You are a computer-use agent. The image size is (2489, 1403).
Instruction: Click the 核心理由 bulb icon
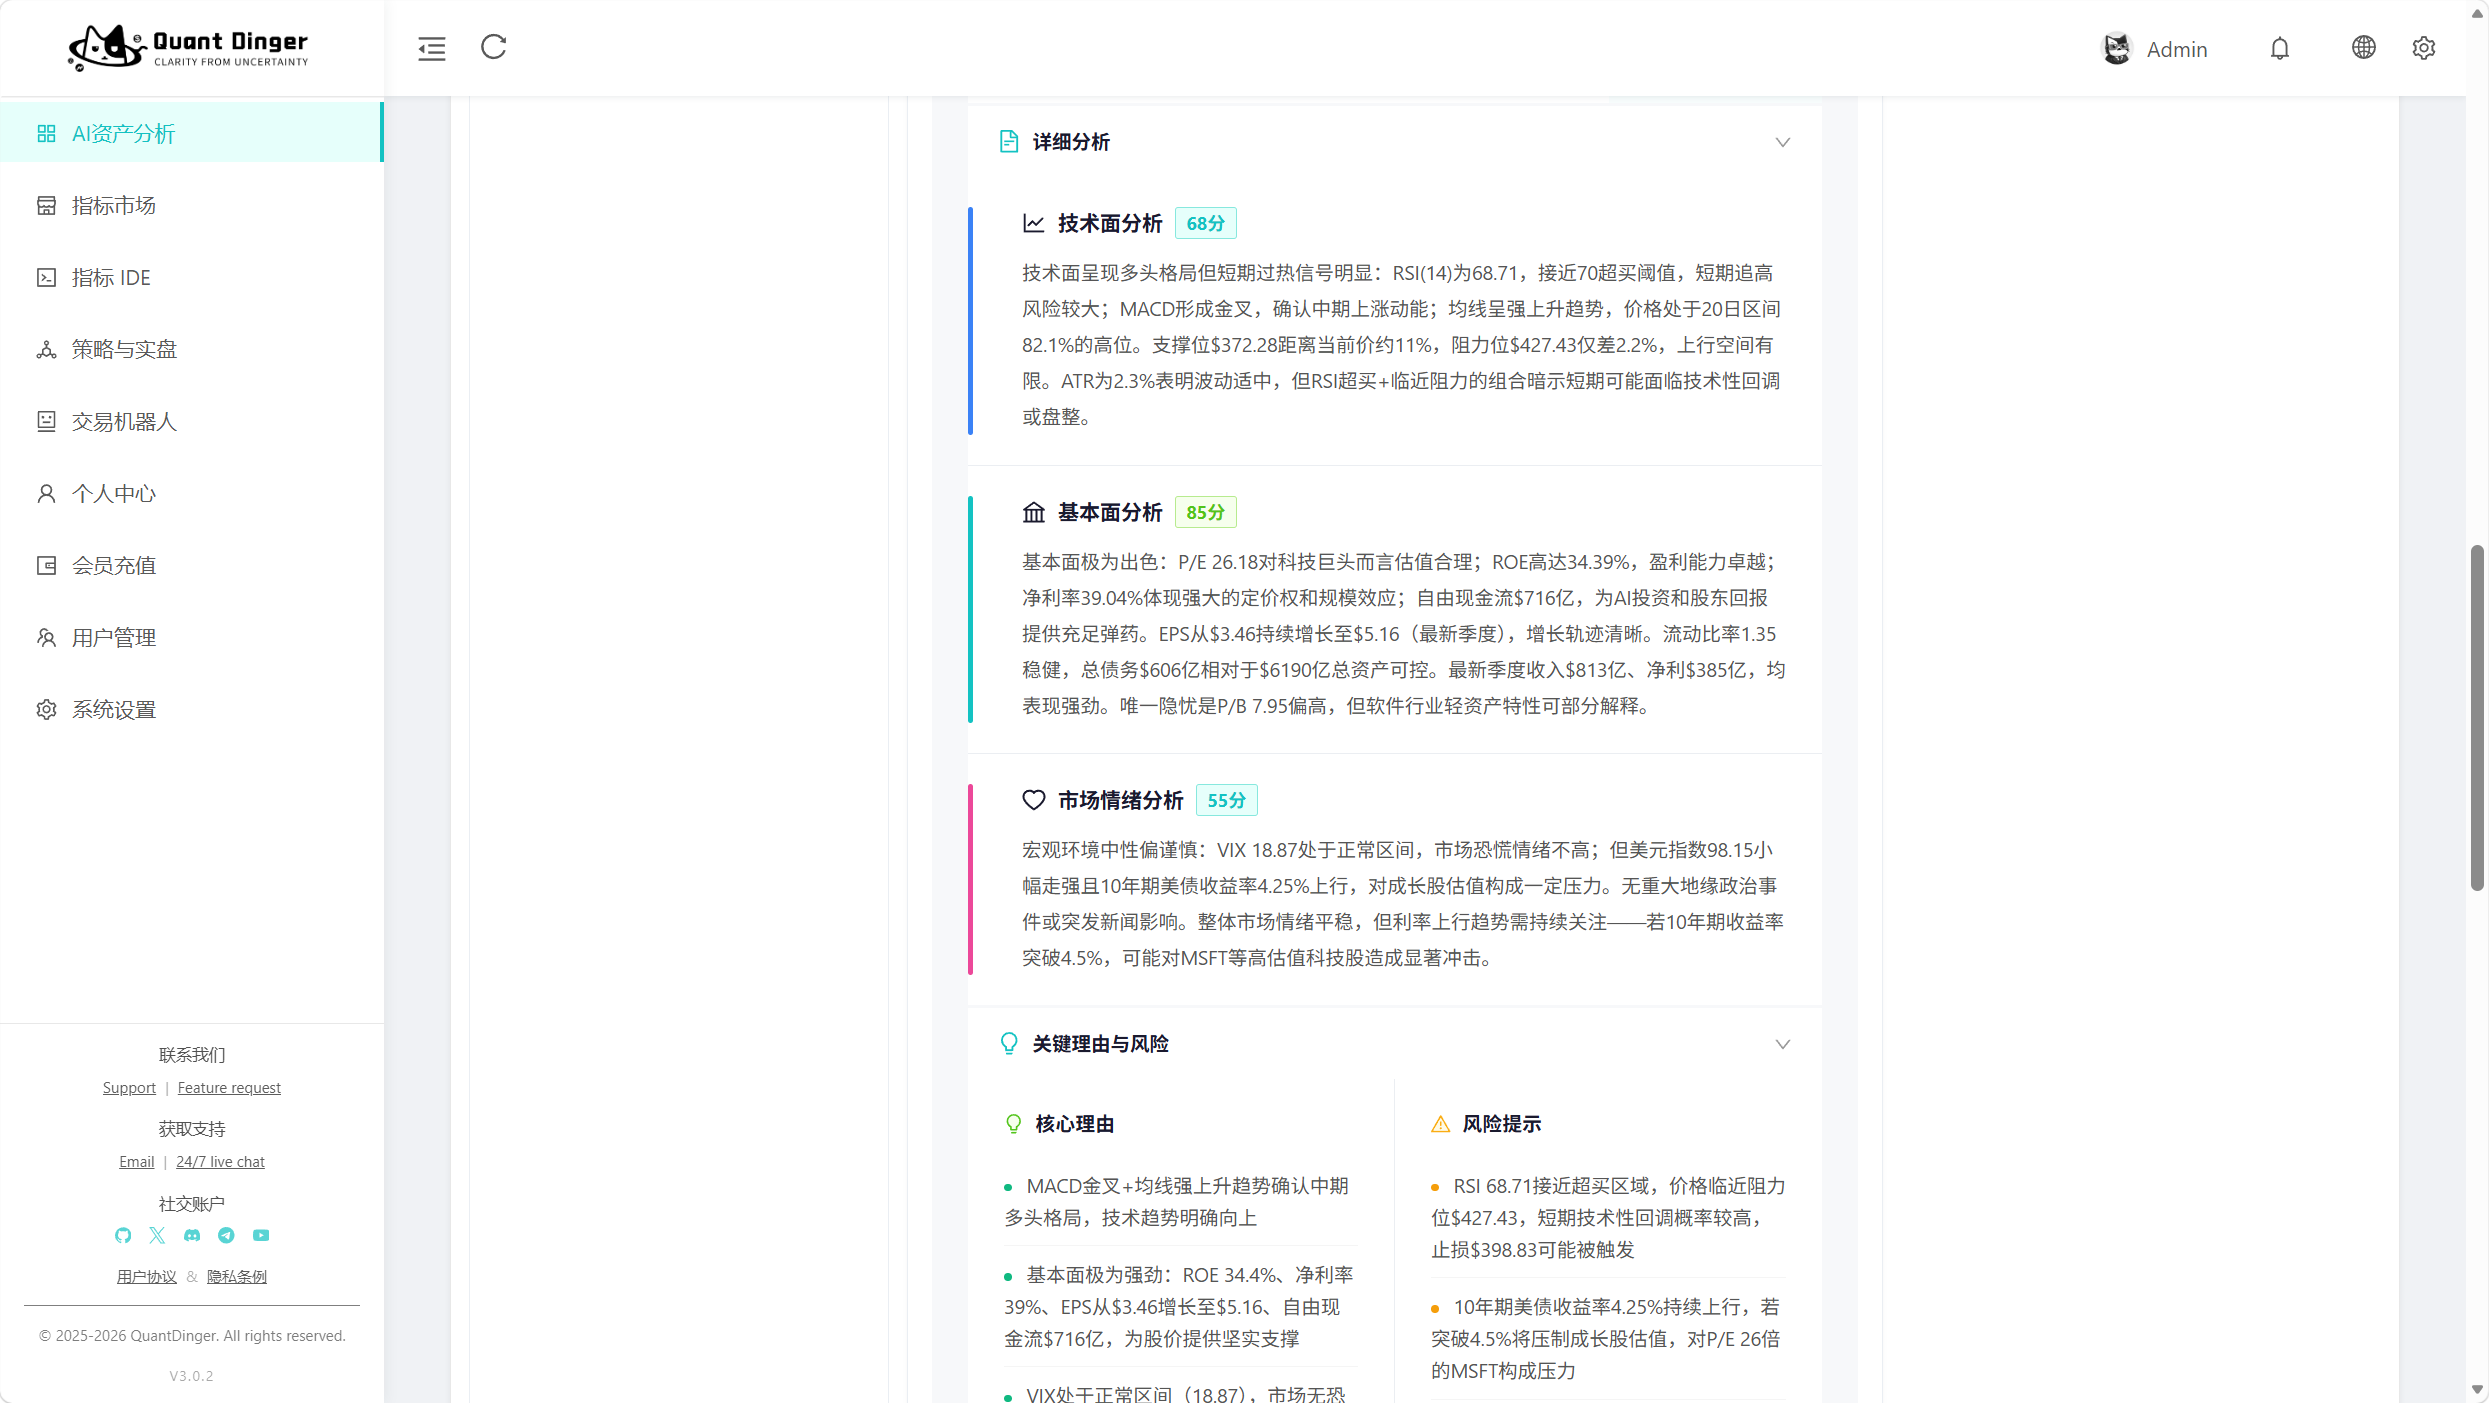(1014, 1124)
